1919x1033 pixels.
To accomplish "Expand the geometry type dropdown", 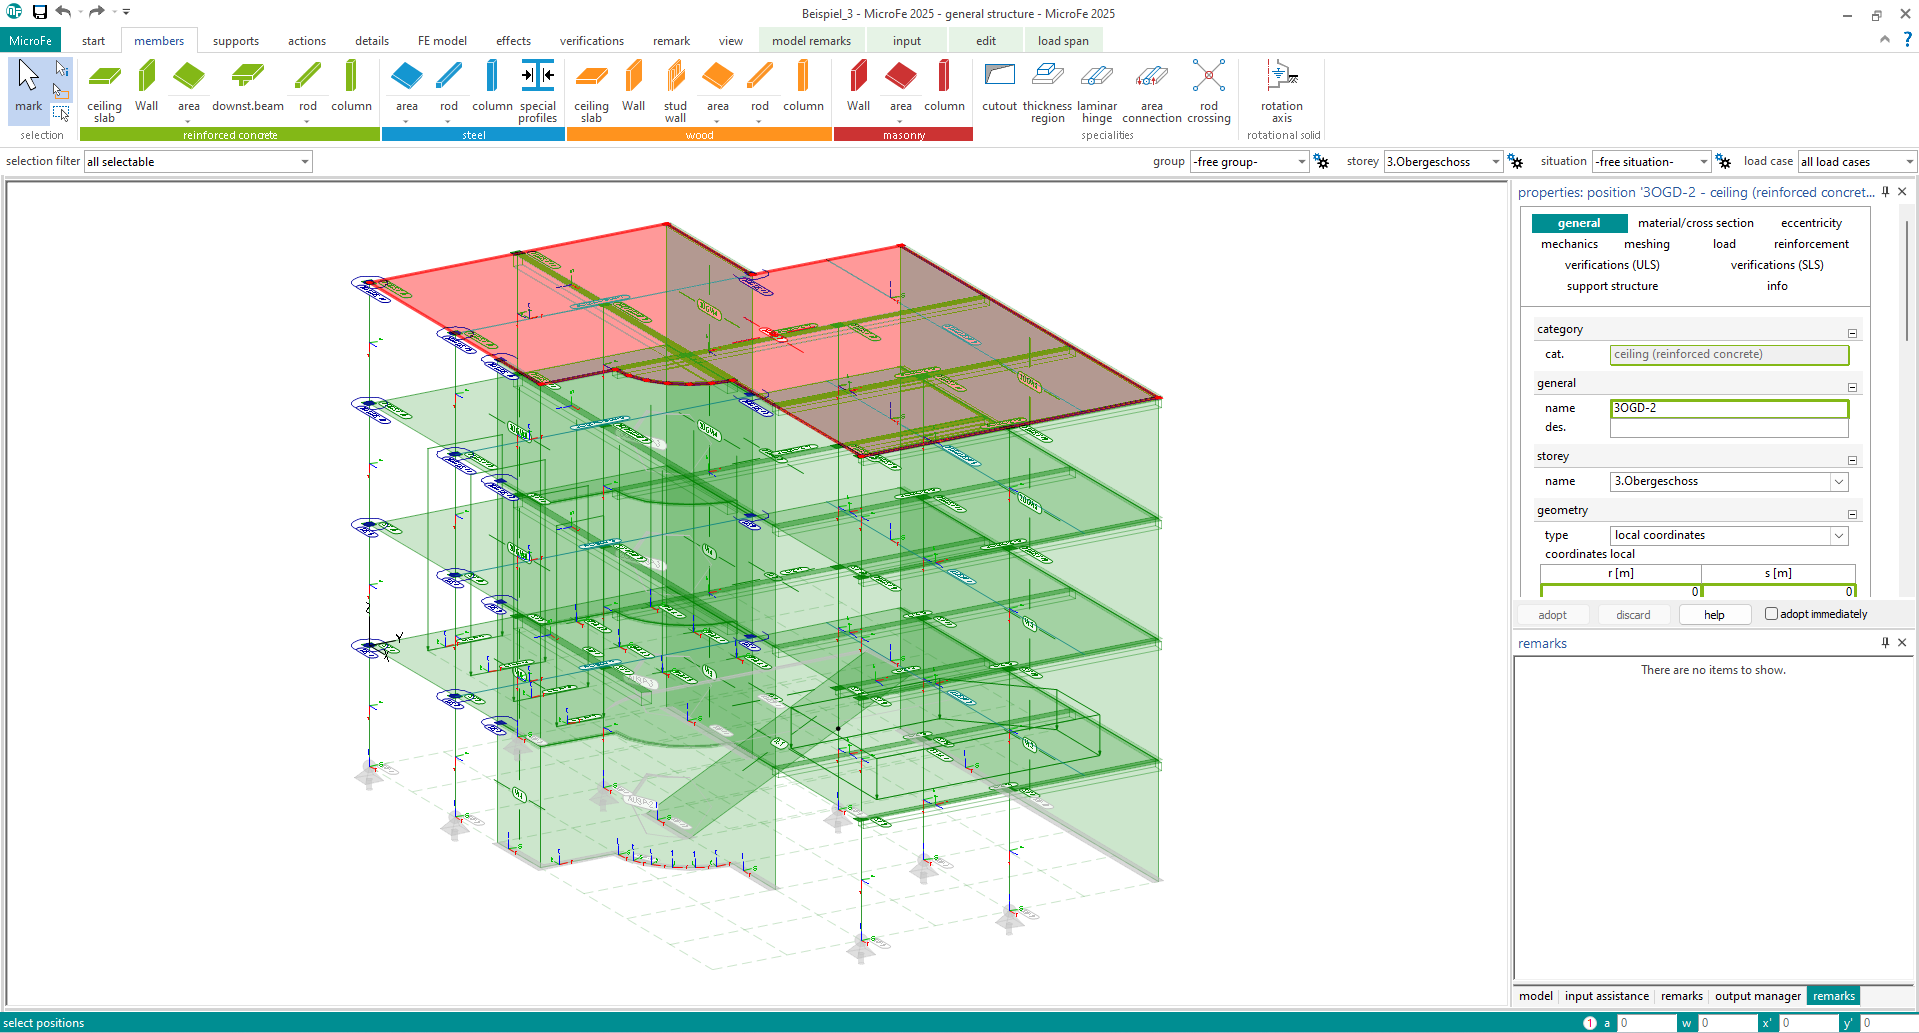I will point(1838,536).
